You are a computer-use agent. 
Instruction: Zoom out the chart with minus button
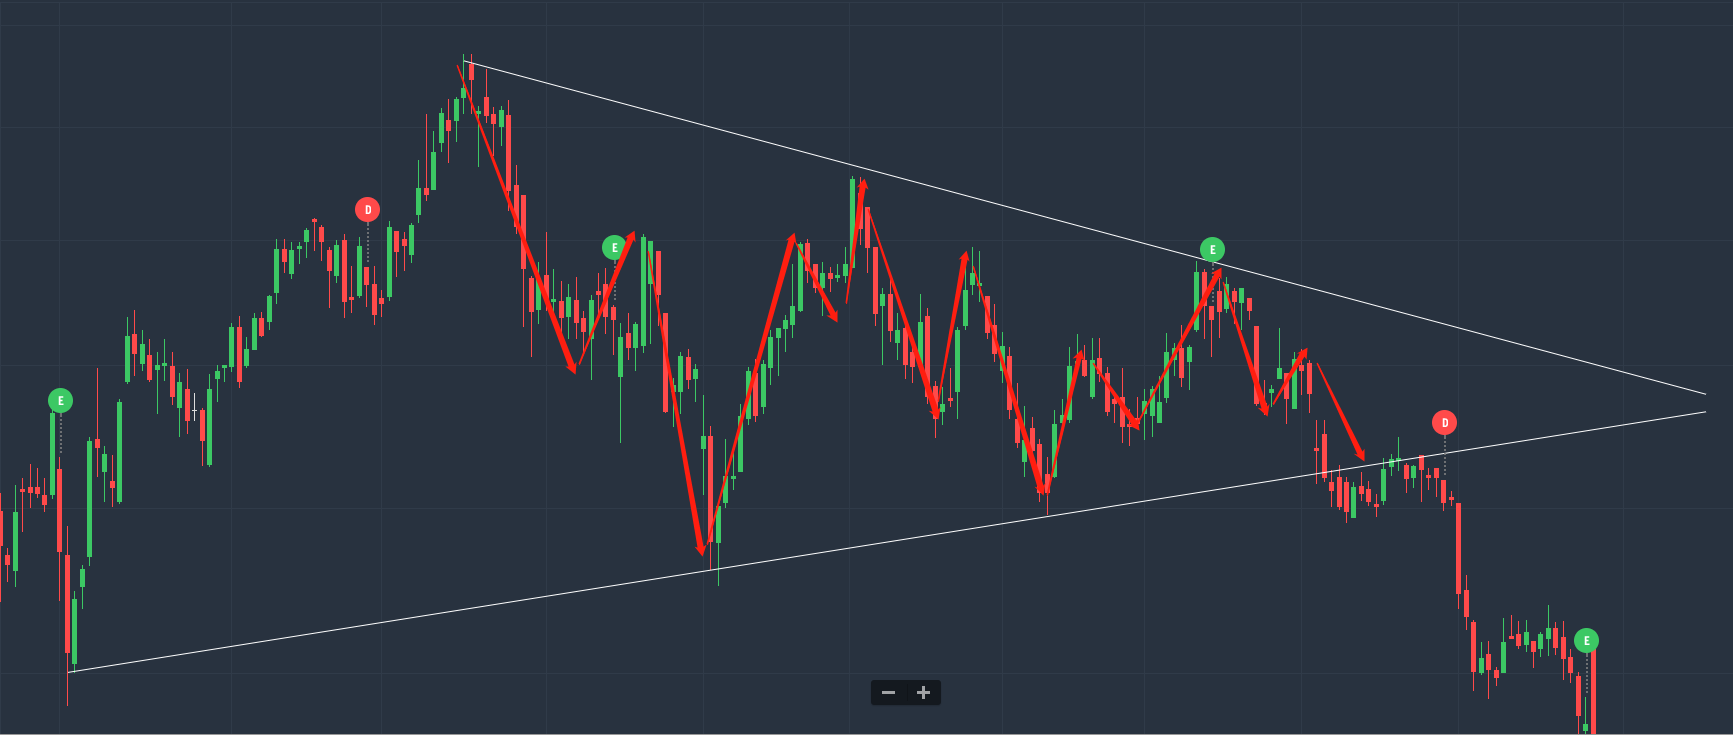click(x=888, y=692)
